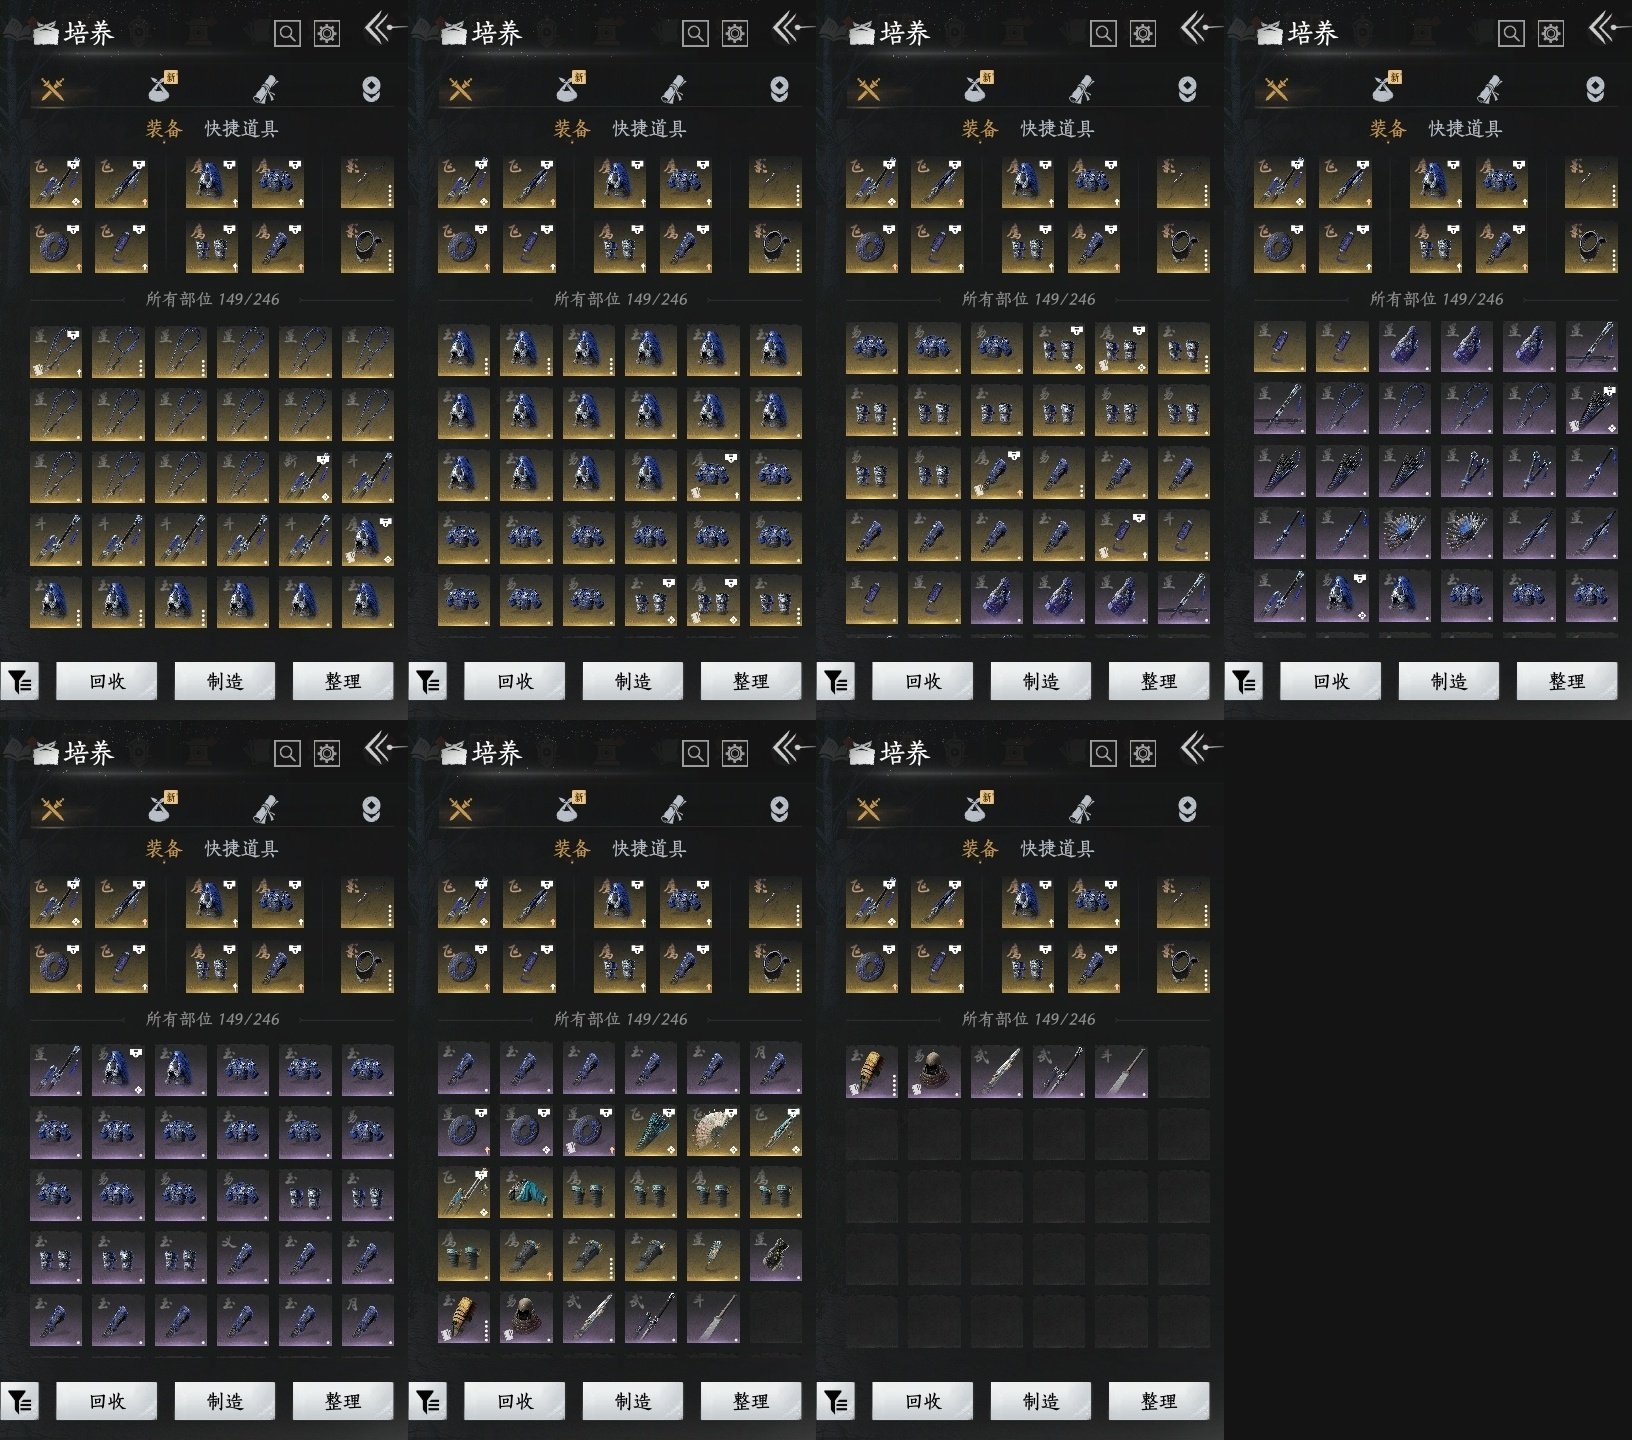Select 装备 tab in the mostly empty panel
Screen dimensions: 1632x1440
(x=979, y=849)
